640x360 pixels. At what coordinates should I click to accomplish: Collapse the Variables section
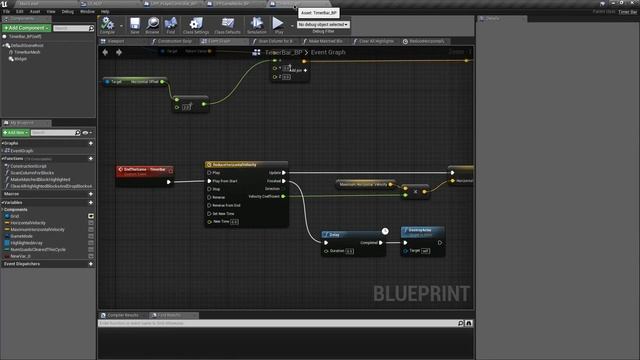2,202
